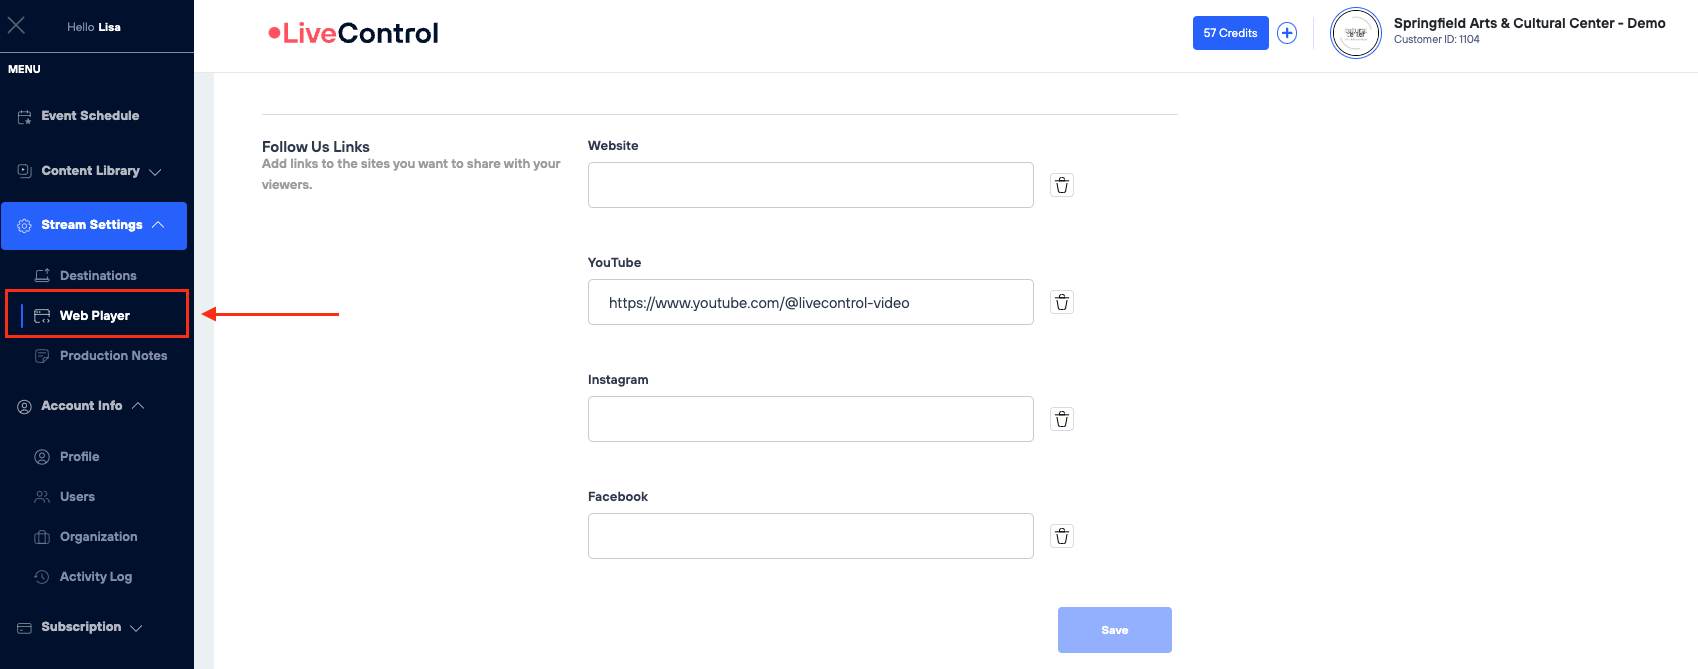Delete the Website link with trash icon
The width and height of the screenshot is (1698, 669).
[x=1062, y=185]
